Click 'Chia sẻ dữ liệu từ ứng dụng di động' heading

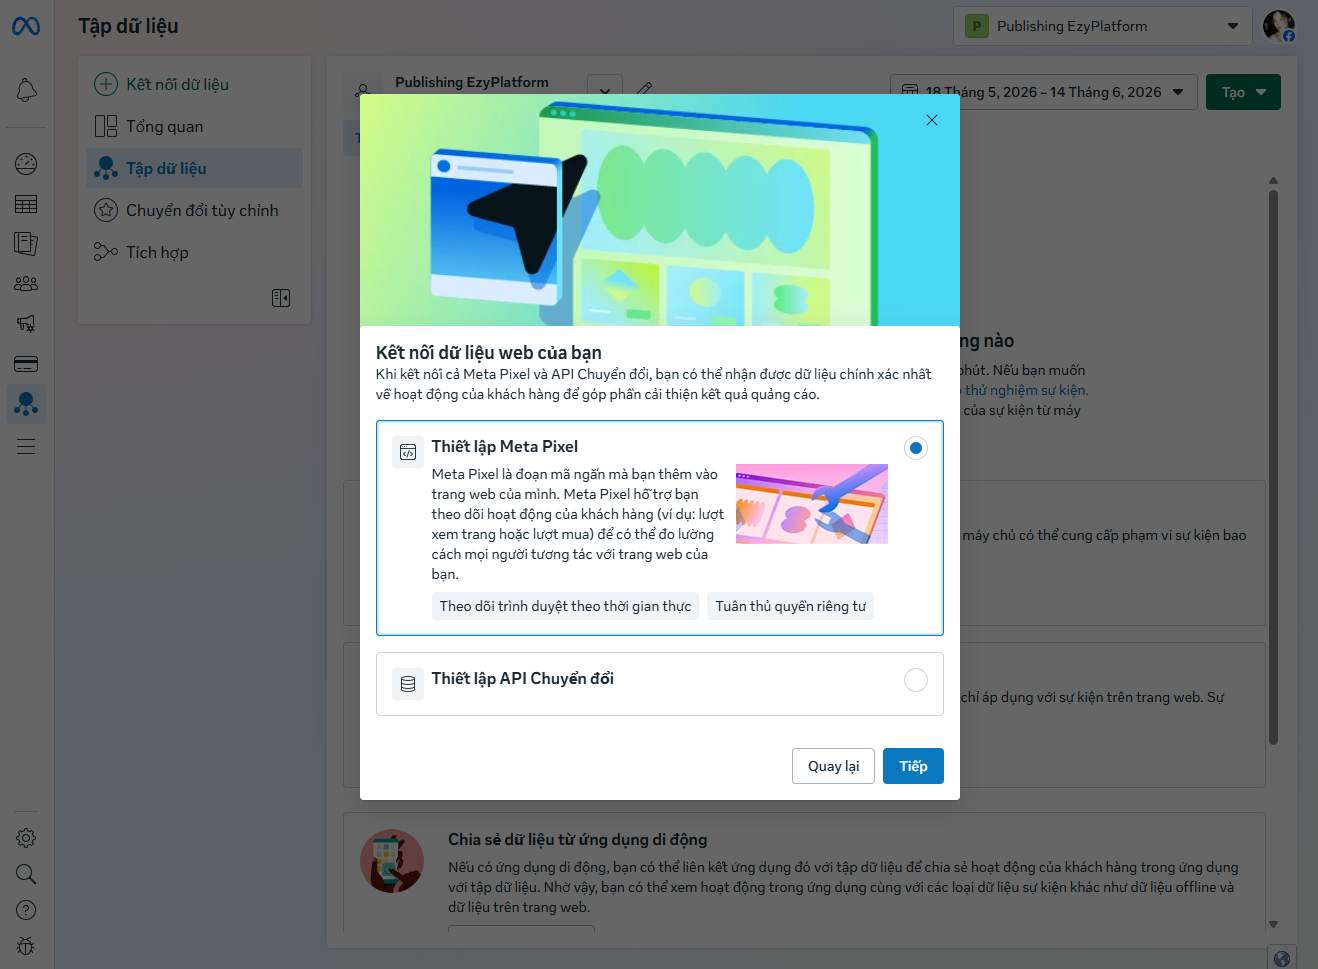577,839
